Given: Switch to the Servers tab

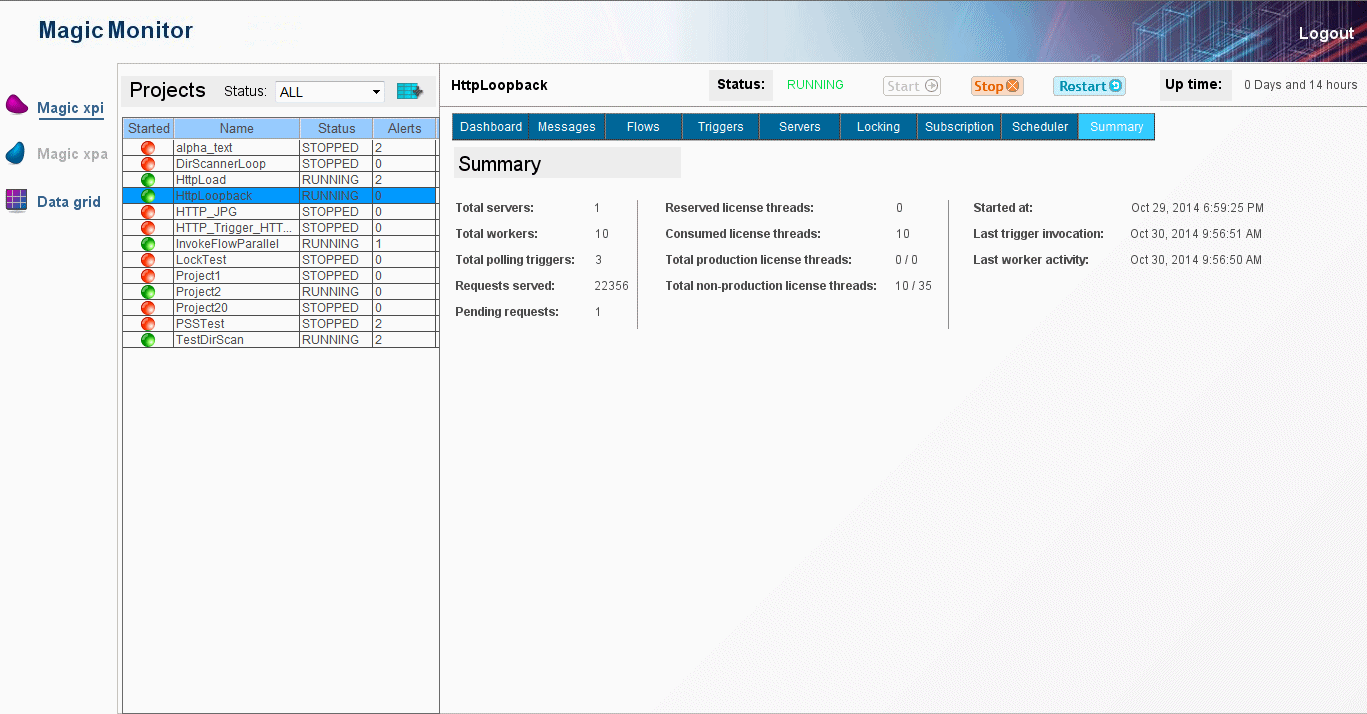Looking at the screenshot, I should coord(800,127).
